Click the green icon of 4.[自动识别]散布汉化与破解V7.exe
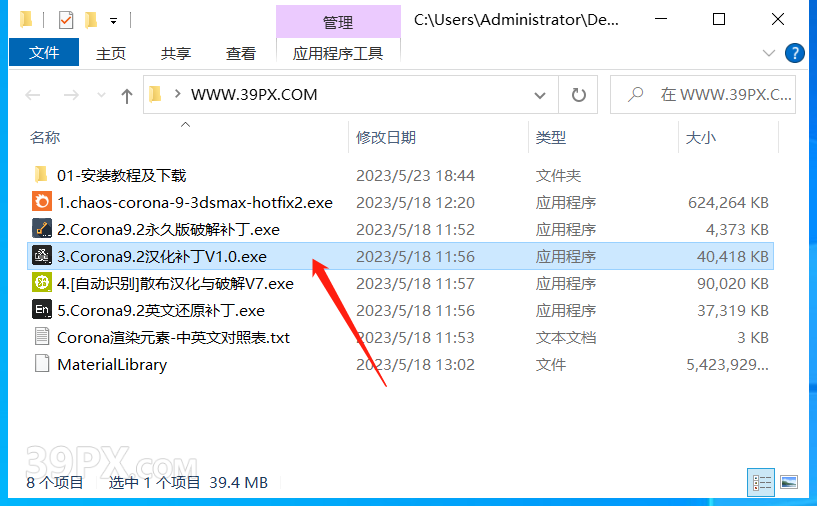 pyautogui.click(x=42, y=283)
